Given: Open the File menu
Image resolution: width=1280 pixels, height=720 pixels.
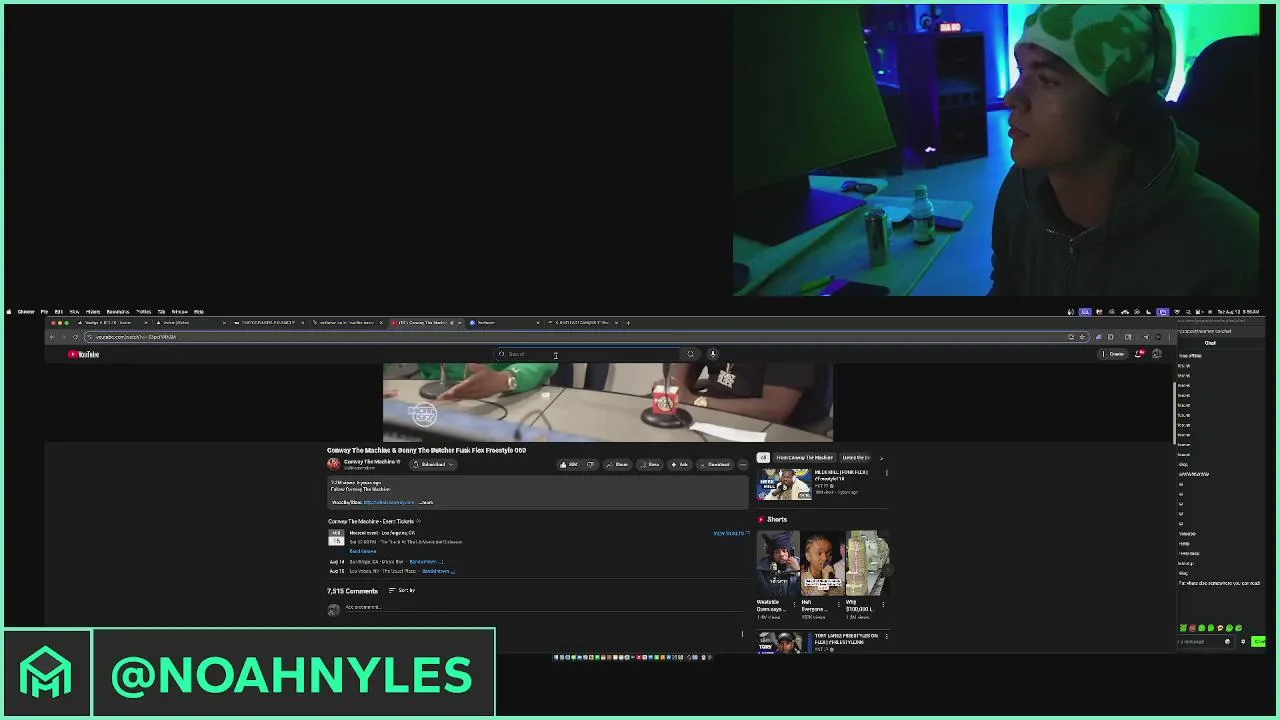Looking at the screenshot, I should click(x=44, y=312).
